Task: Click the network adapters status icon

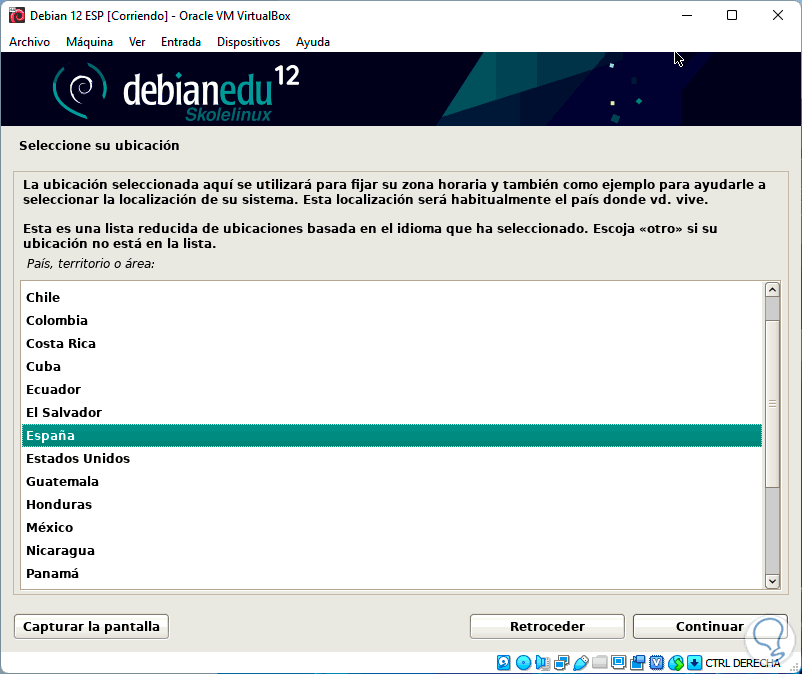Action: pos(562,663)
